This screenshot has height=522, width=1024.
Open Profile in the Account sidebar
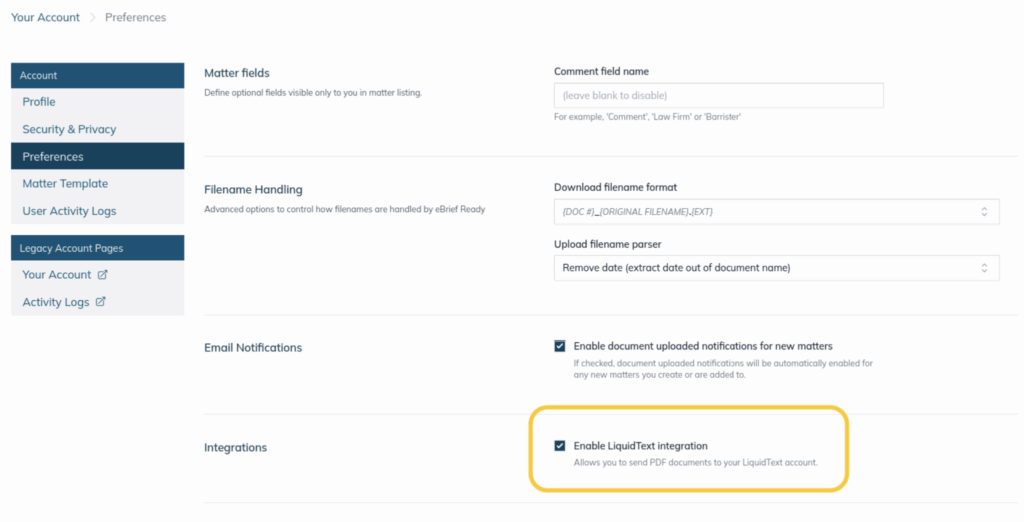(x=39, y=102)
